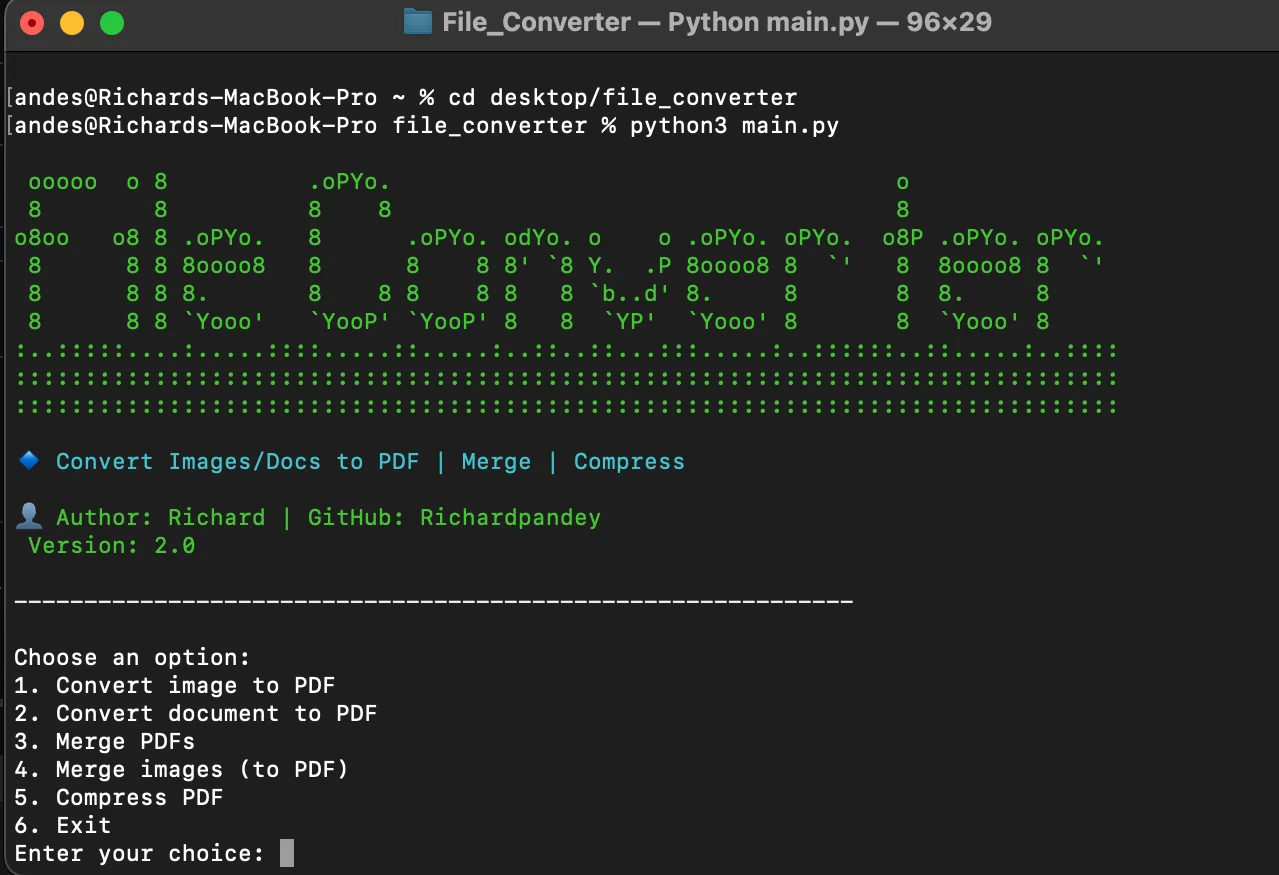Click the author silhouette icon
Image resolution: width=1279 pixels, height=875 pixels.
coord(29,515)
